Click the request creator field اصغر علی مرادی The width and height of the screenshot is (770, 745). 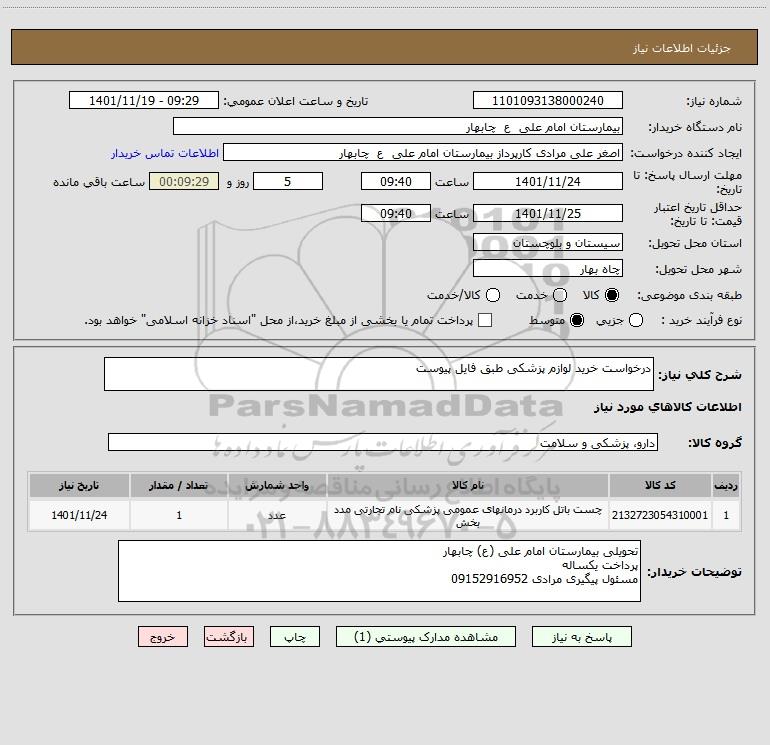(x=423, y=153)
